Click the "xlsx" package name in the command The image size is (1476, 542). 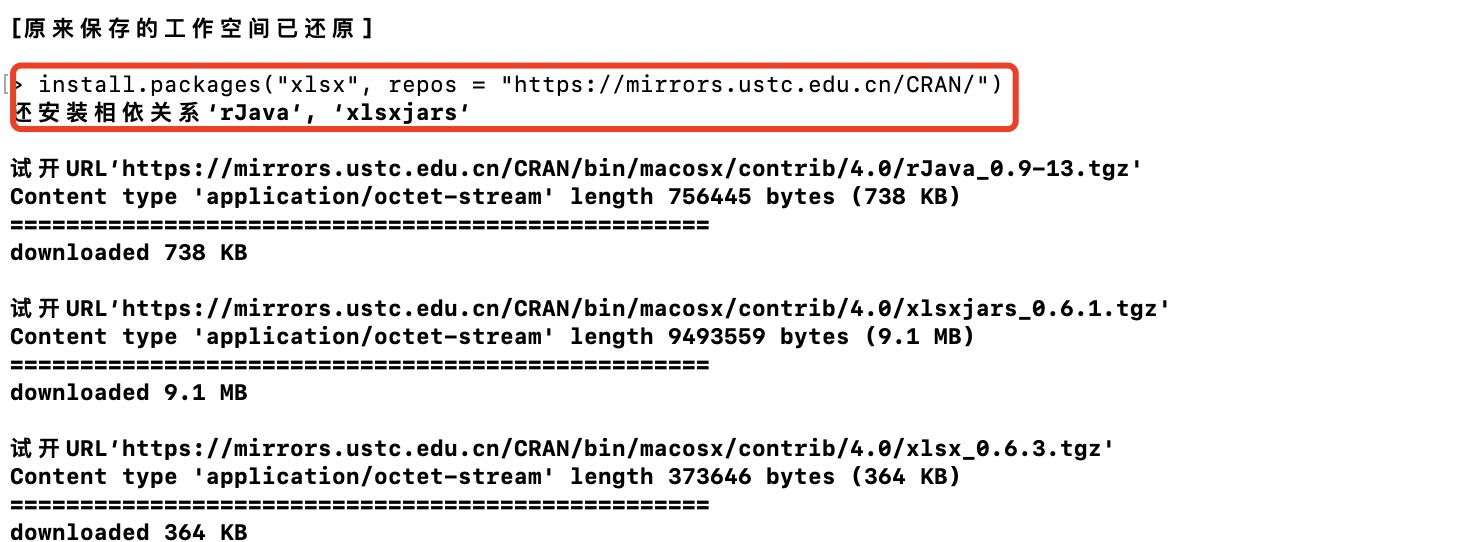318,86
